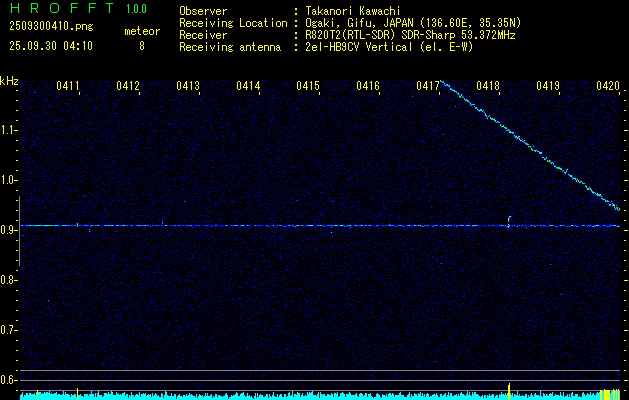Viewport: 629px width, 400px height.
Task: Click the 0418 time label
Action: (488, 87)
